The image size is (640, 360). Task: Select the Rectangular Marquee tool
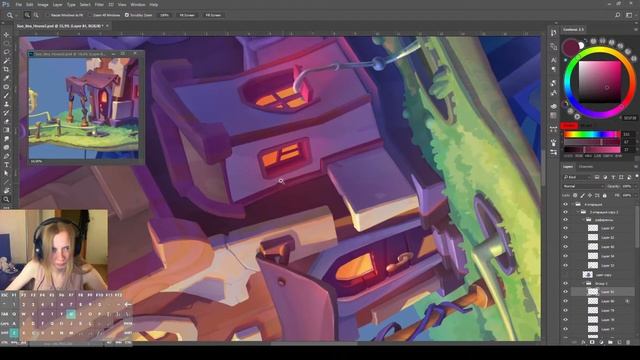point(6,43)
